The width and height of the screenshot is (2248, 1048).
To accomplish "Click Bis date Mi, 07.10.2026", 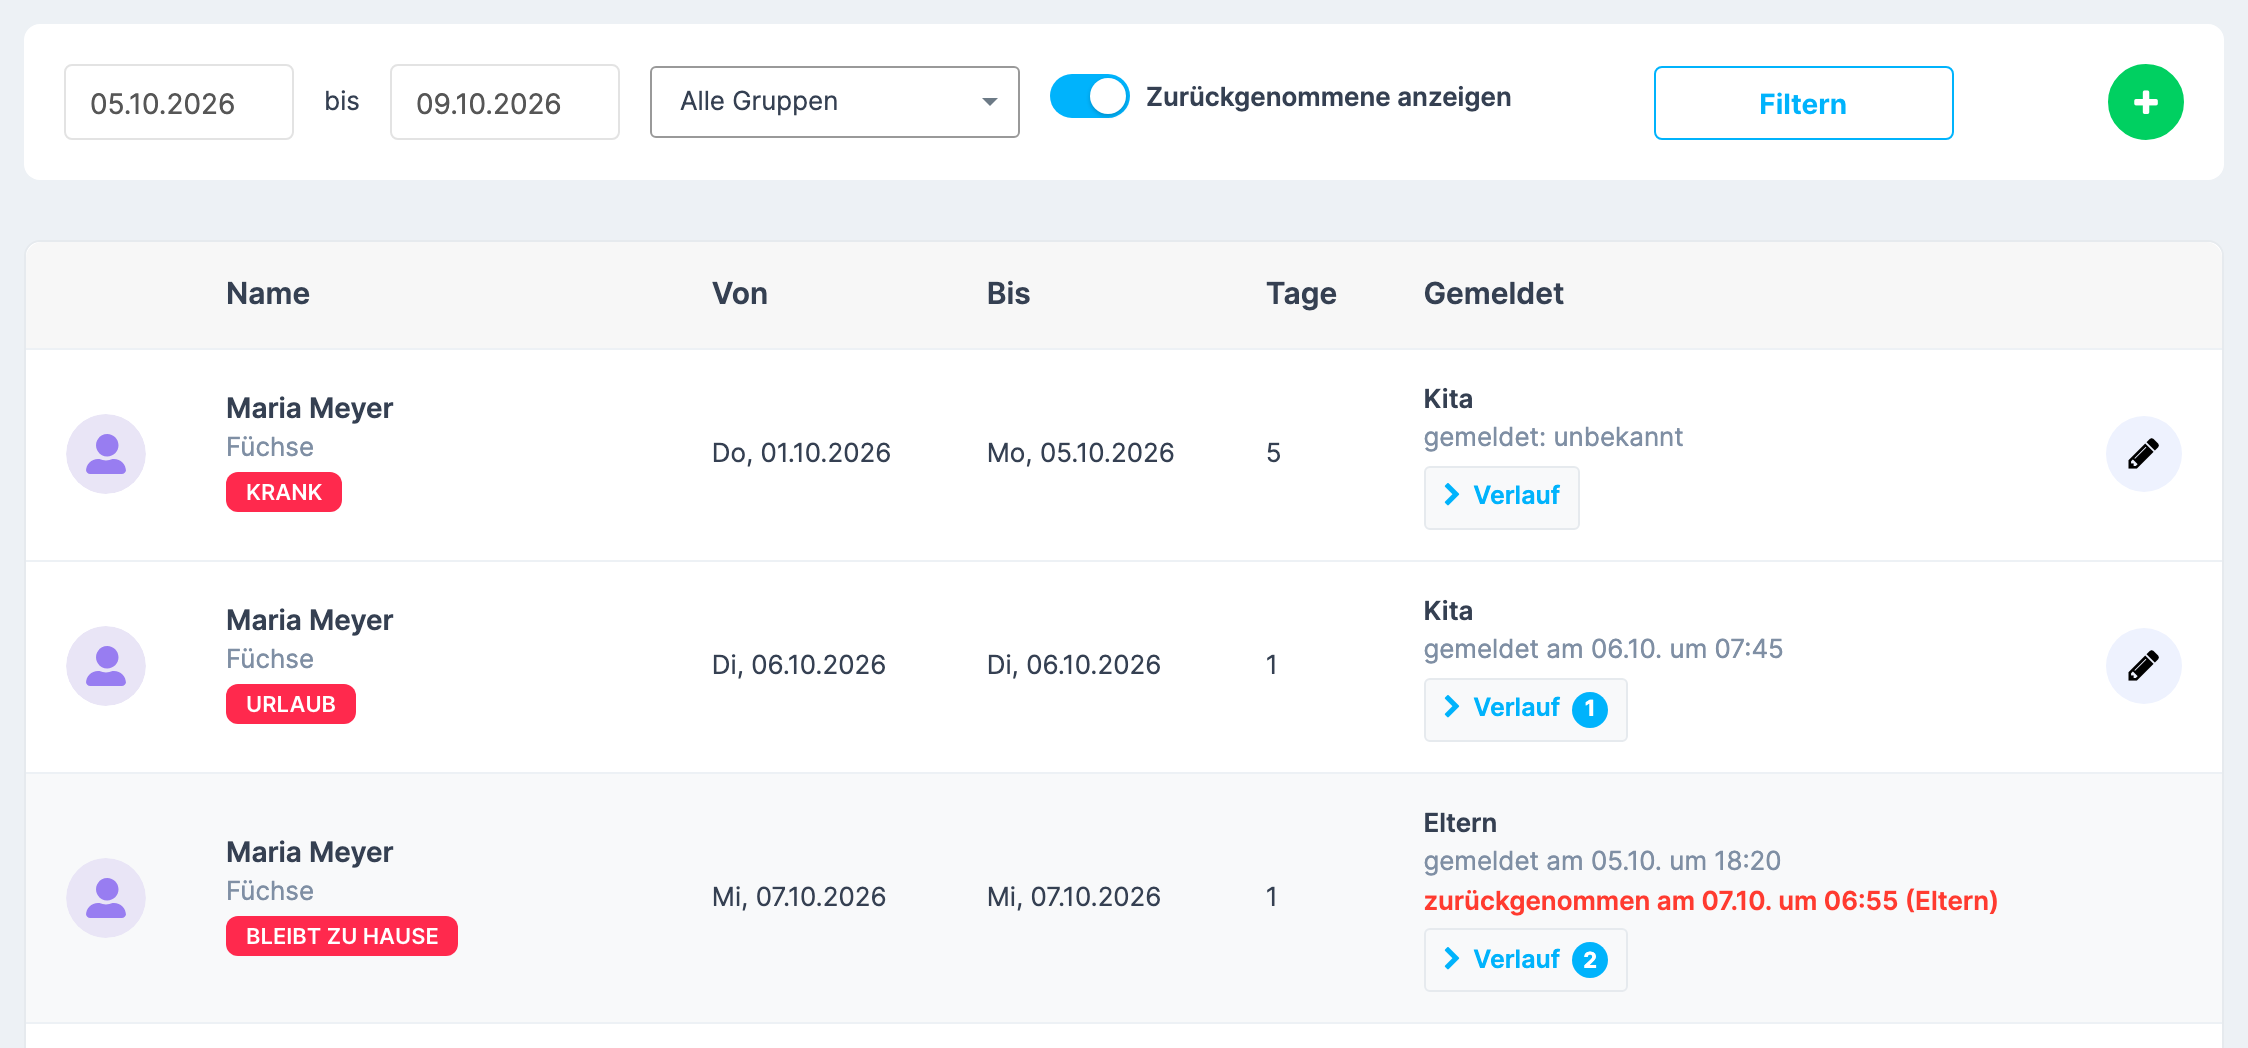I will (1073, 897).
